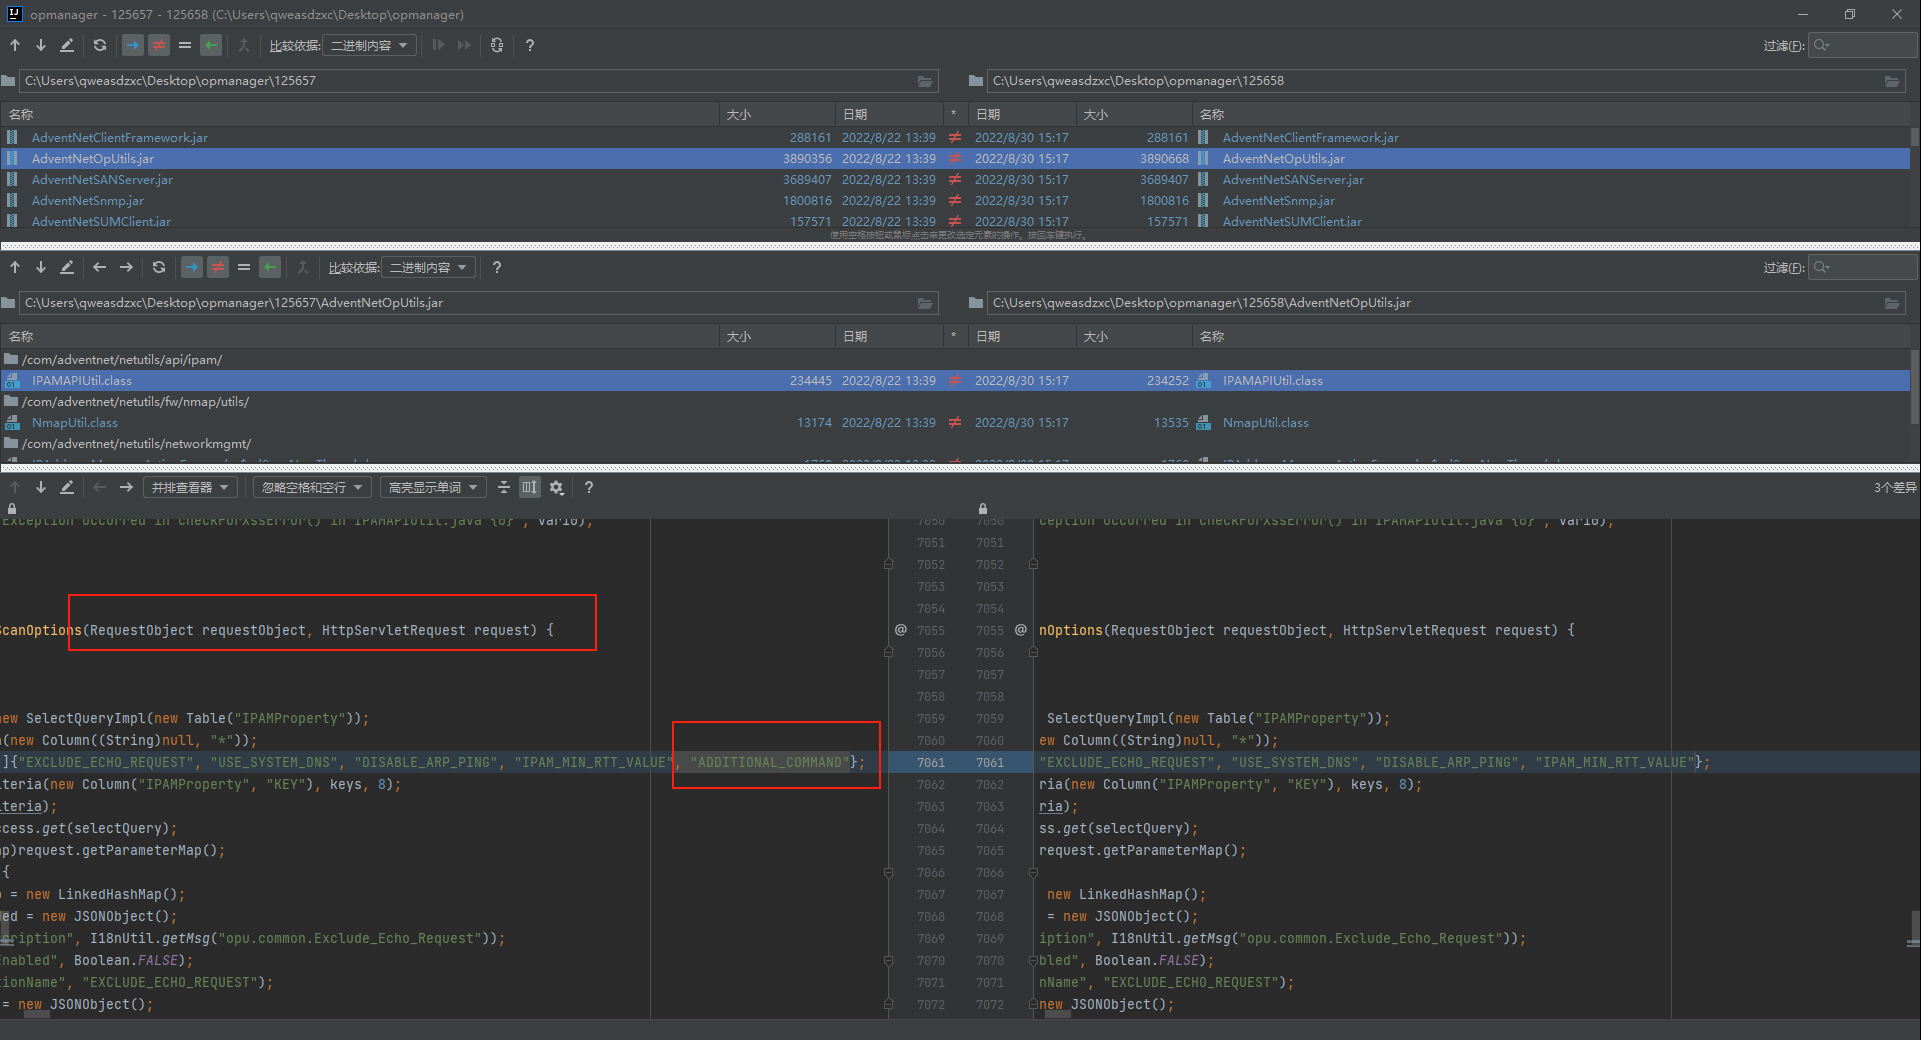
Task: Open the diff viewer gear settings
Action: click(557, 487)
